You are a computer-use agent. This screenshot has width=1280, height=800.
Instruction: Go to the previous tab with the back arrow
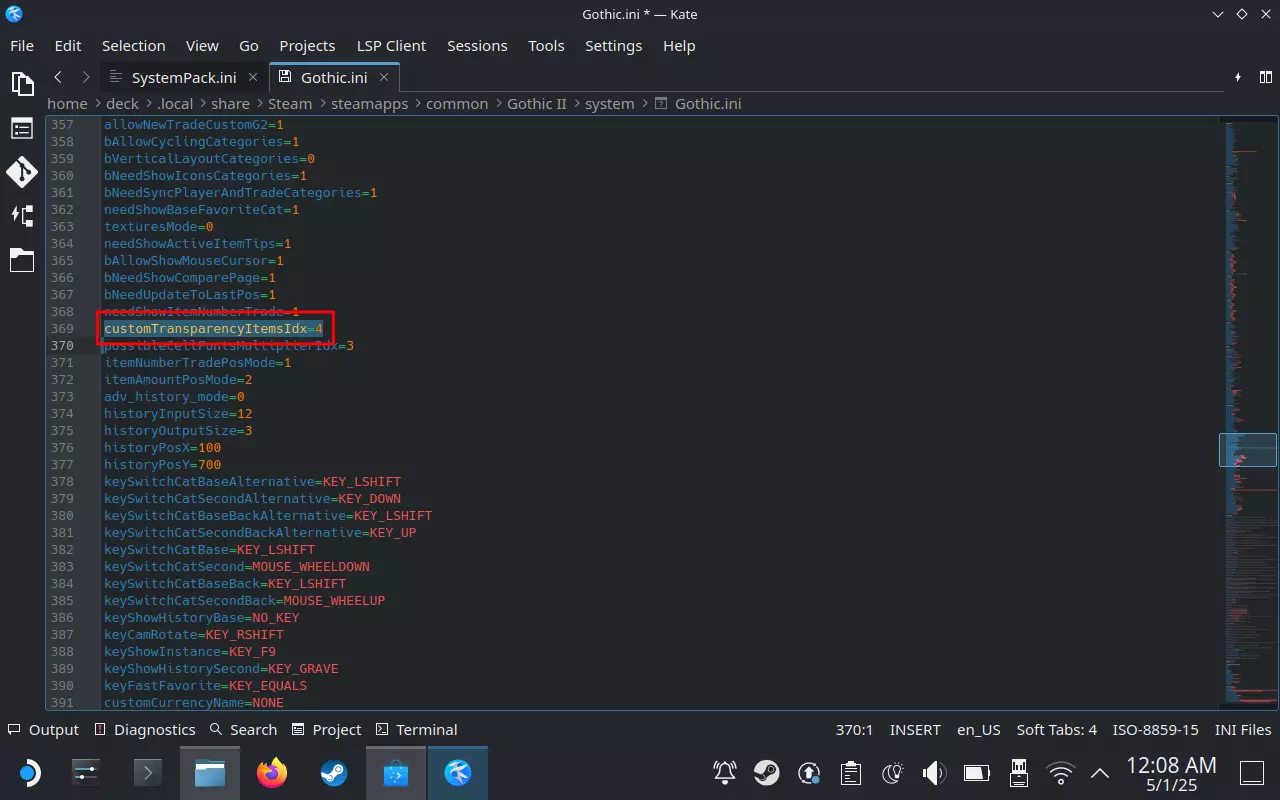(58, 77)
